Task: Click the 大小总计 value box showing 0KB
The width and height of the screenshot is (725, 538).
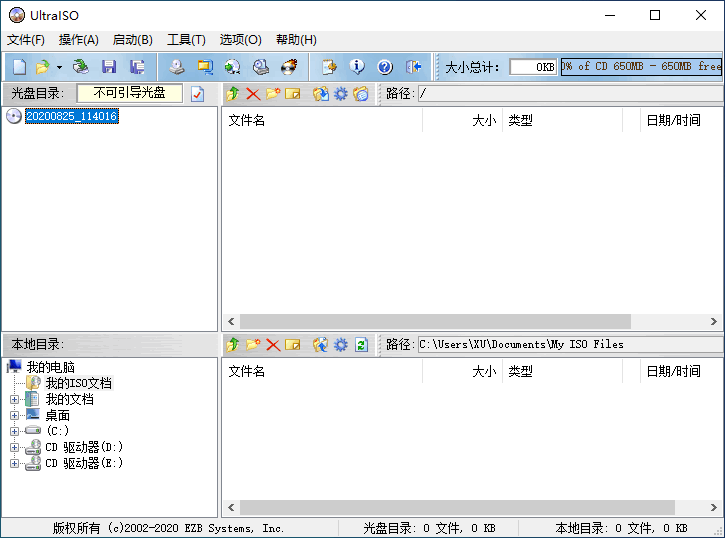Action: tap(533, 67)
